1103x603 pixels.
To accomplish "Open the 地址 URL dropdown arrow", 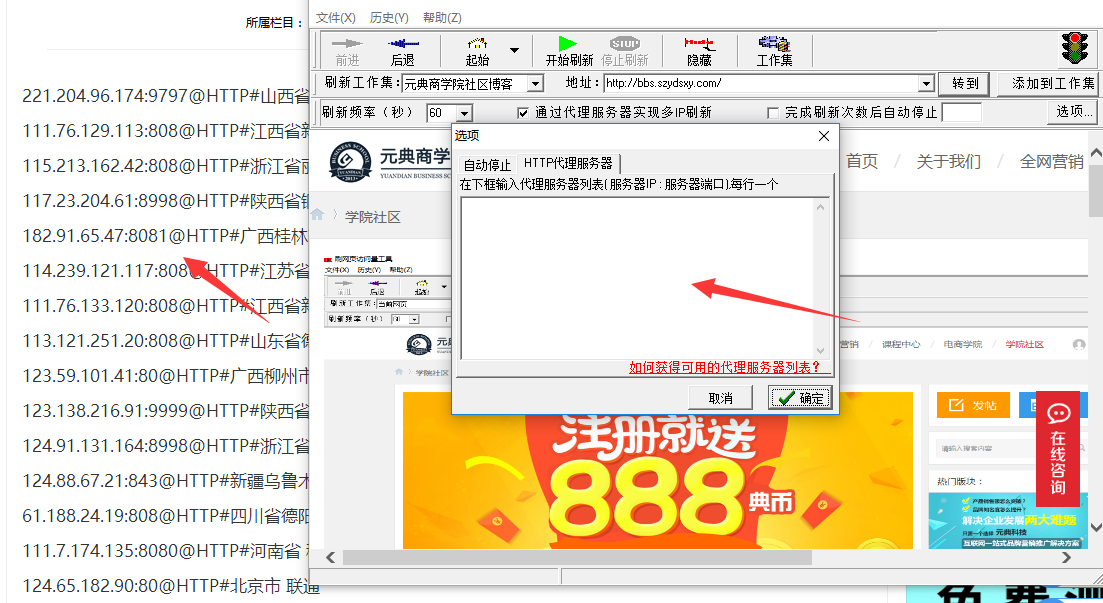I will pyautogui.click(x=926, y=84).
